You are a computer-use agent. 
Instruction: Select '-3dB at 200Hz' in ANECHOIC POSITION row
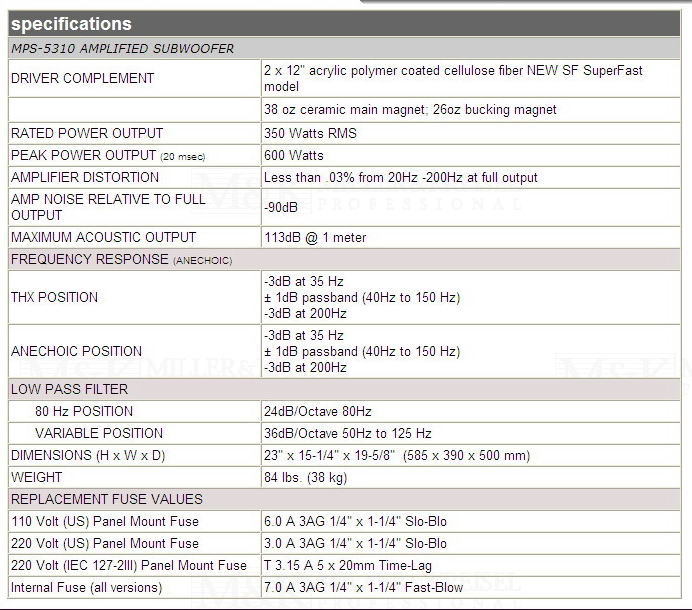pos(305,367)
